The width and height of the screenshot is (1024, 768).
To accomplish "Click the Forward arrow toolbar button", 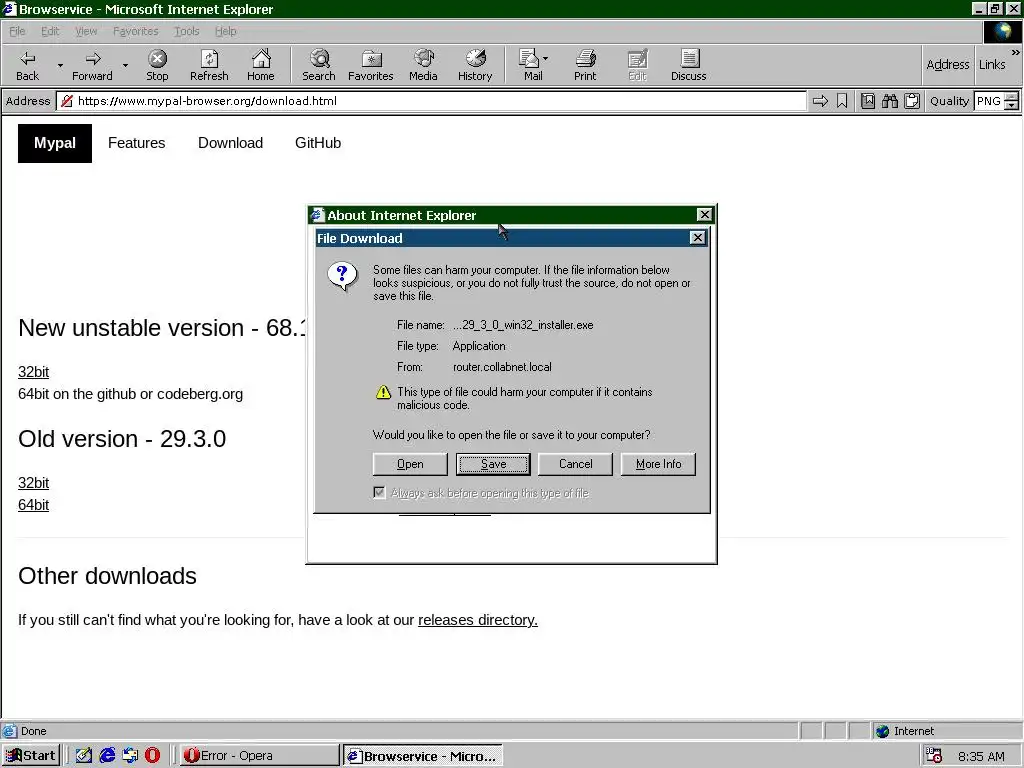I will pos(92,65).
